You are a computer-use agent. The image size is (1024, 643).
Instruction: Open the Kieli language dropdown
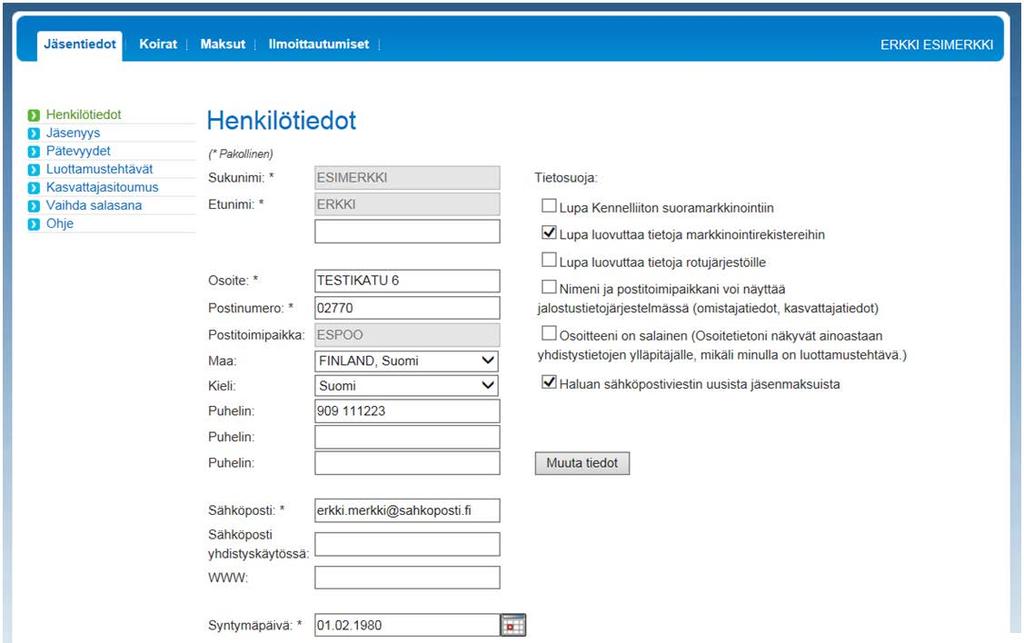coord(406,386)
